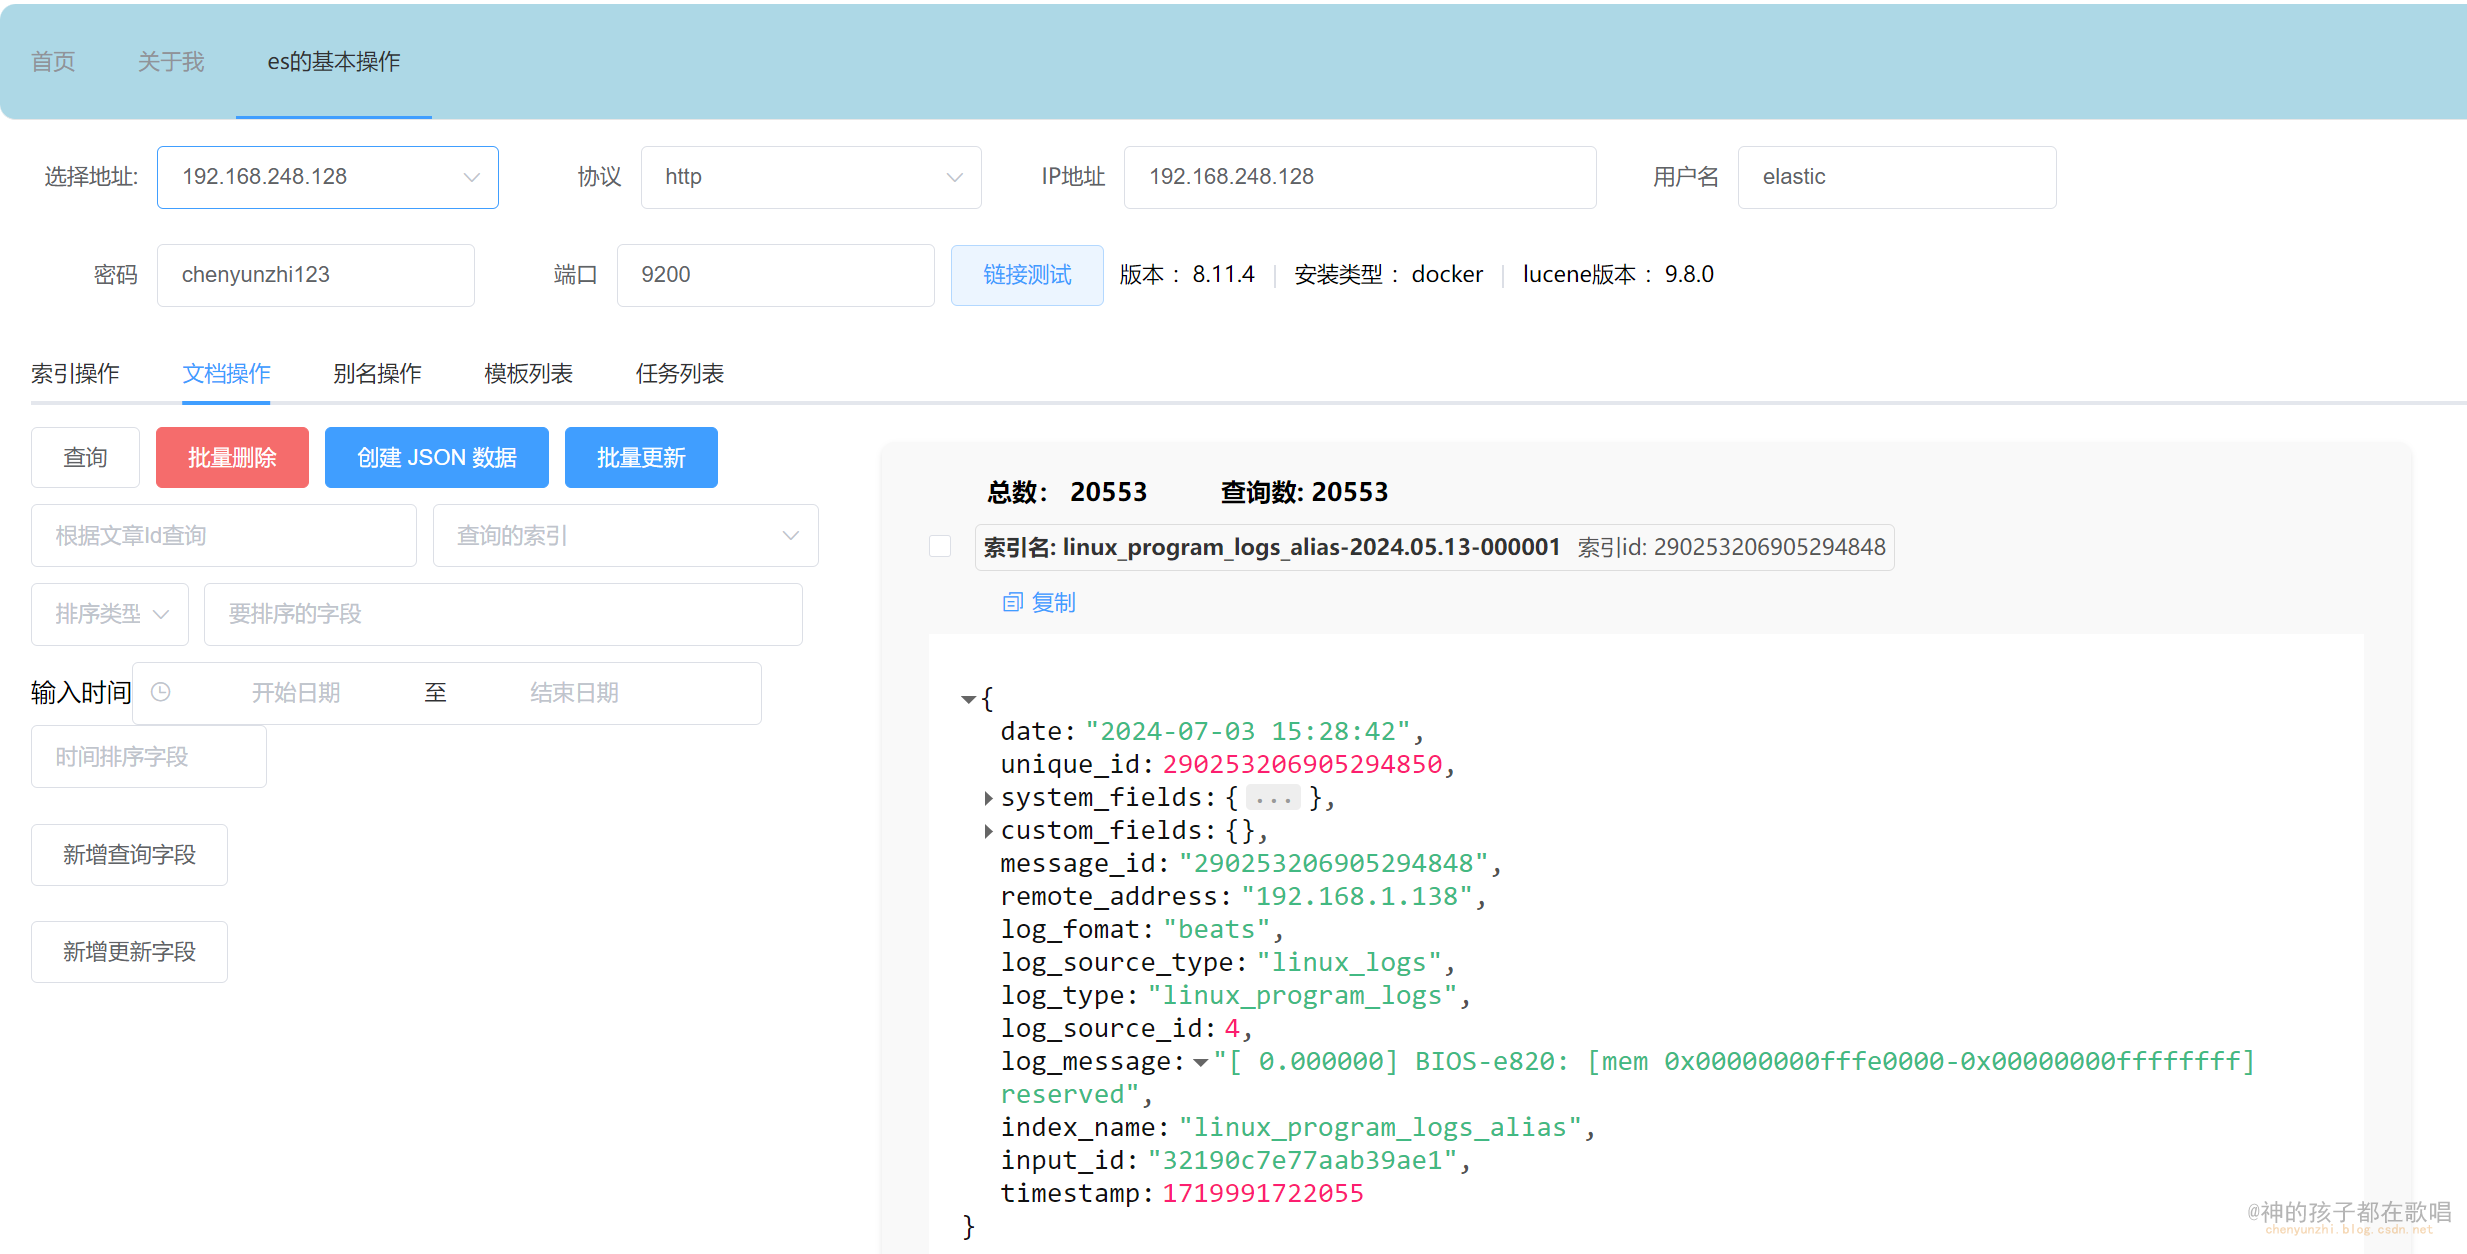Open the 模板列表 tab

pos(528,374)
